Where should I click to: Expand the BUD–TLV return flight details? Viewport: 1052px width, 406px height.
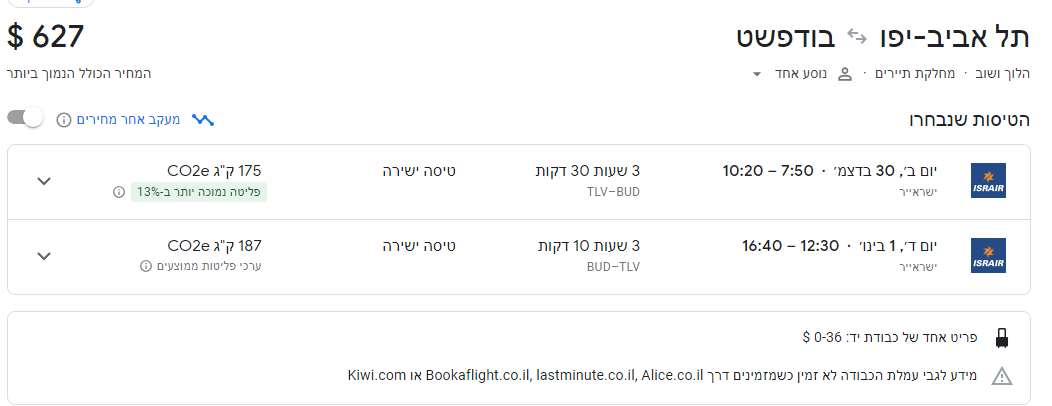[x=43, y=256]
